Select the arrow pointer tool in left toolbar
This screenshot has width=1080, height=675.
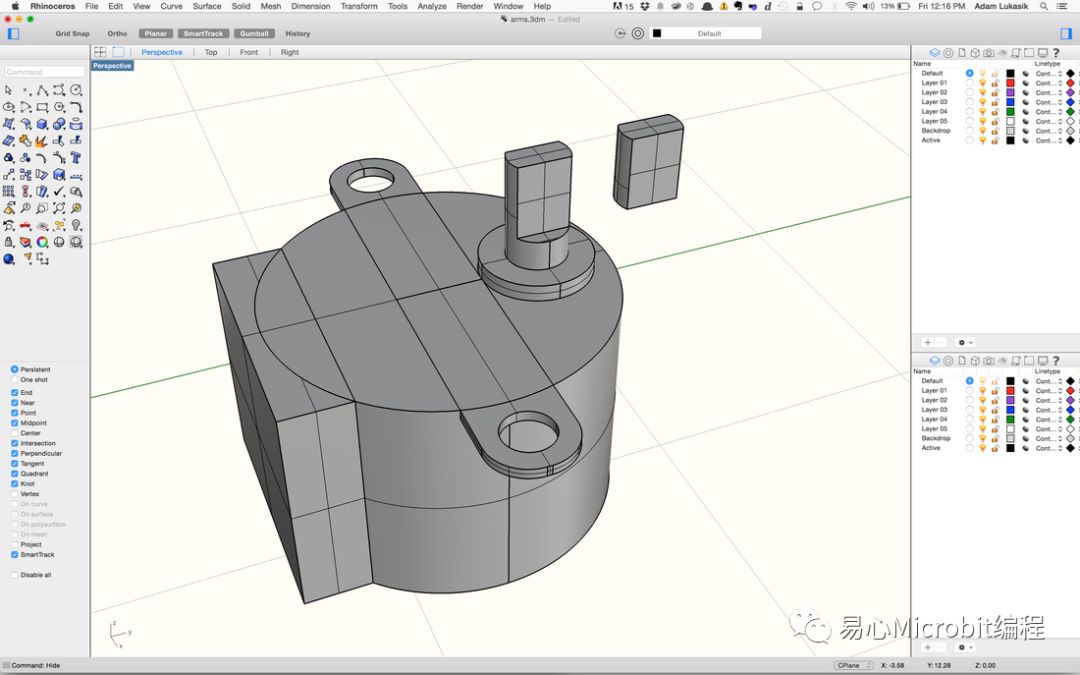9,90
